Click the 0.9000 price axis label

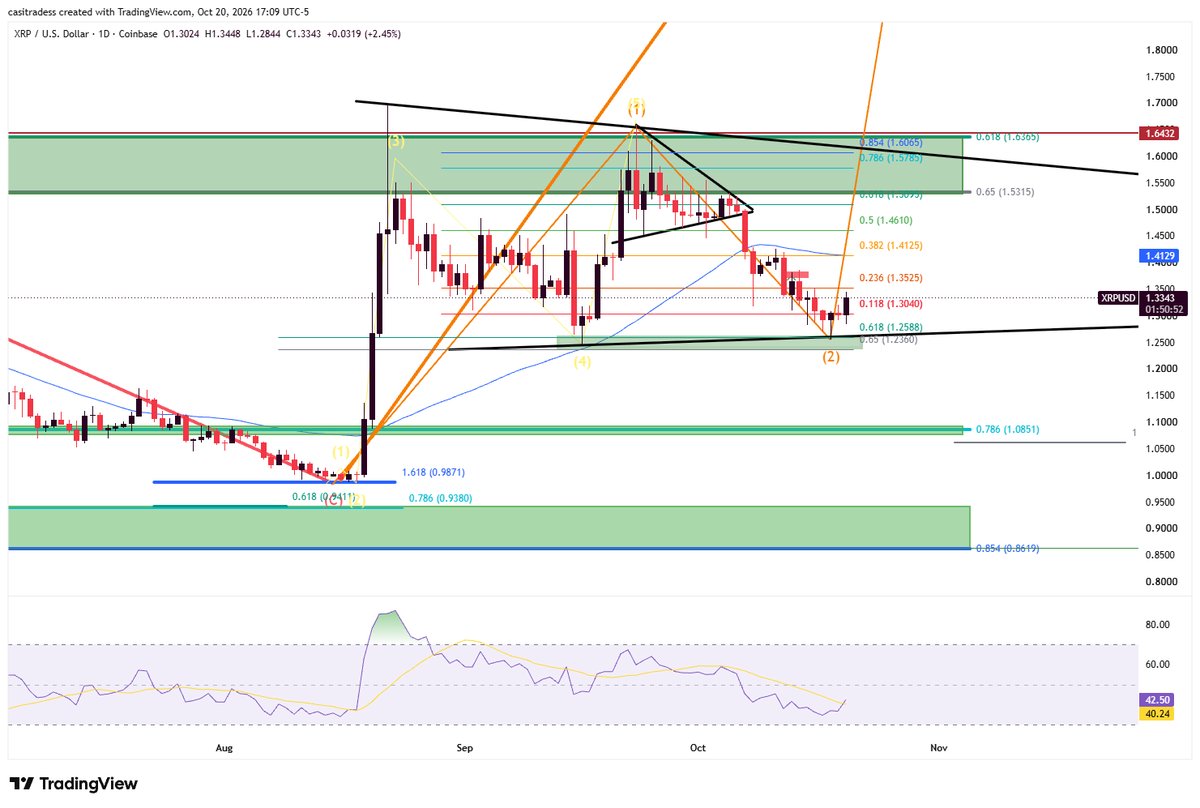pyautogui.click(x=1162, y=529)
